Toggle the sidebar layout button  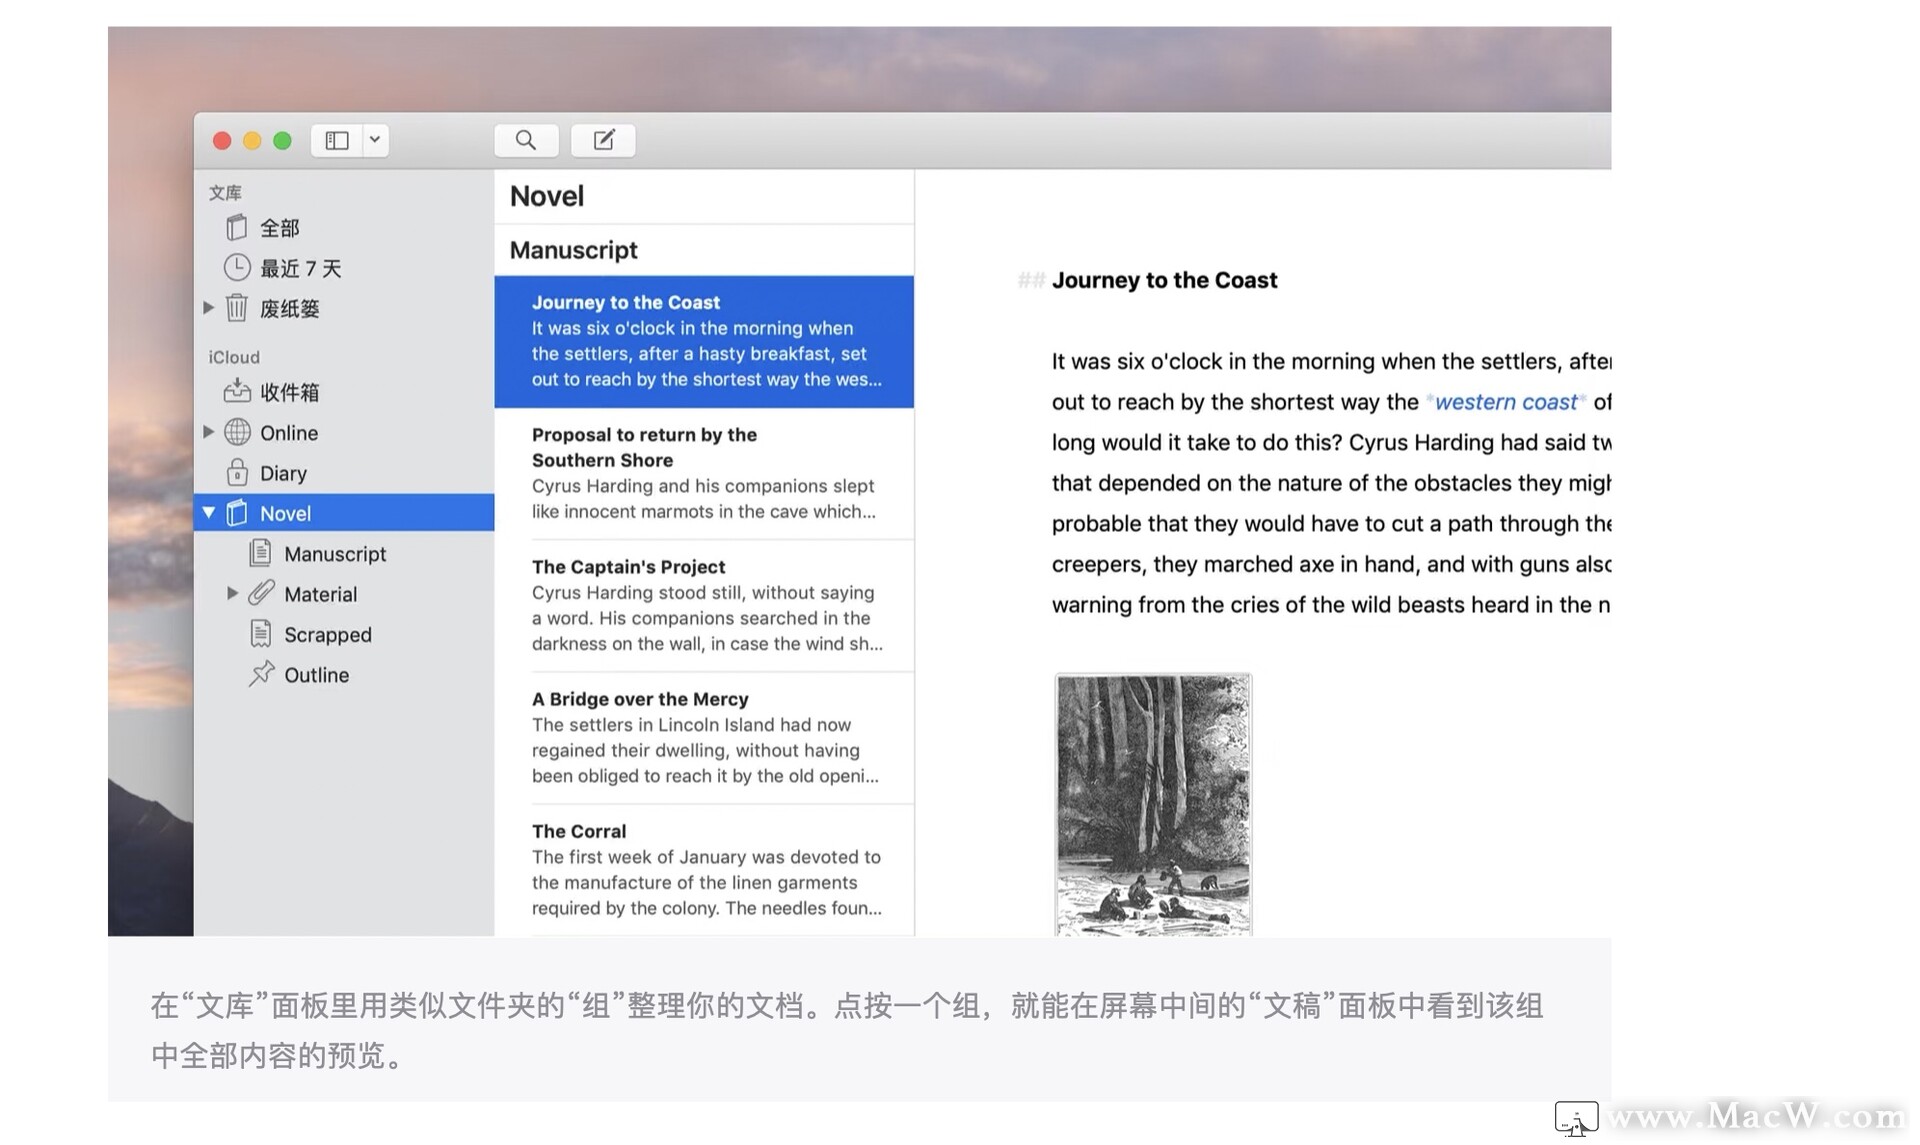[x=337, y=140]
